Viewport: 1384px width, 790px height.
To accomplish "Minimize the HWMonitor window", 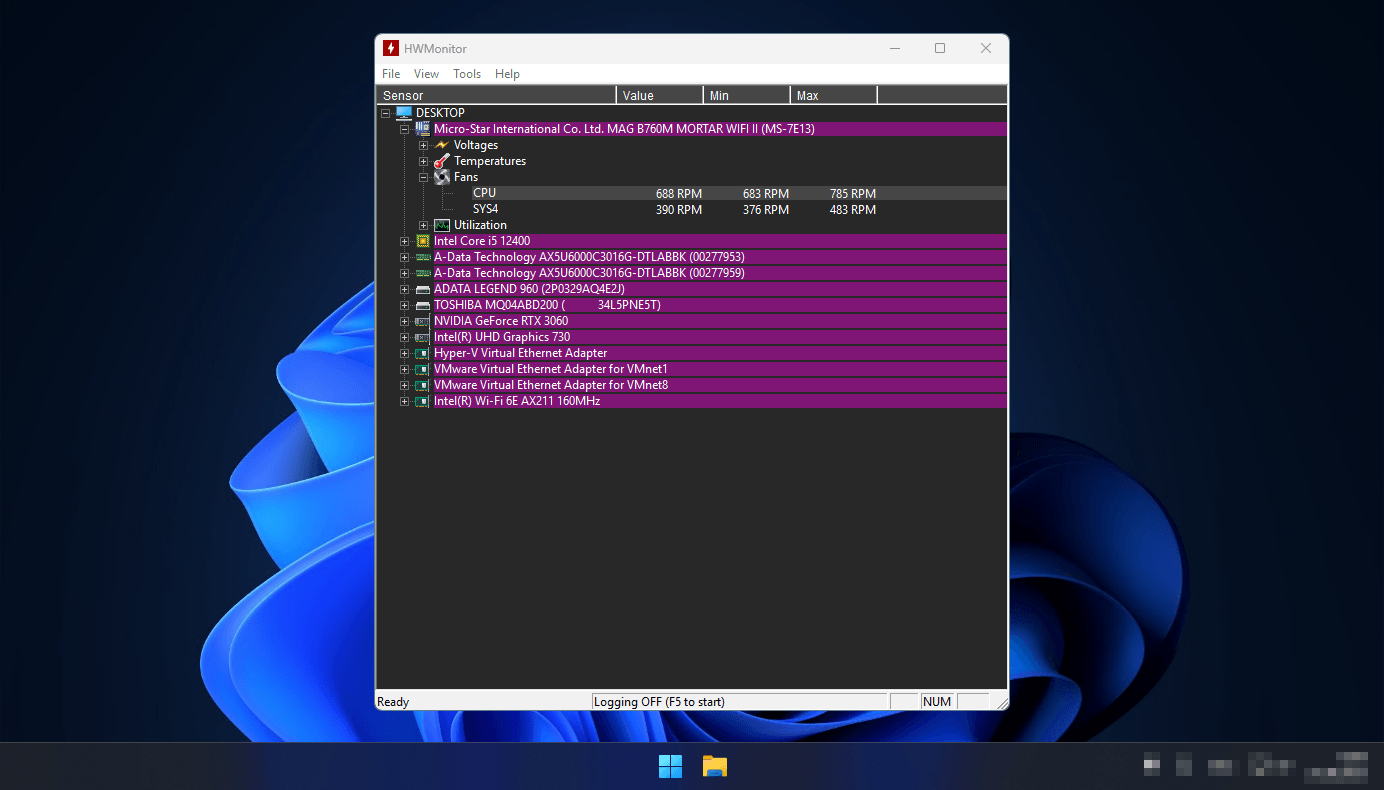I will pos(894,48).
